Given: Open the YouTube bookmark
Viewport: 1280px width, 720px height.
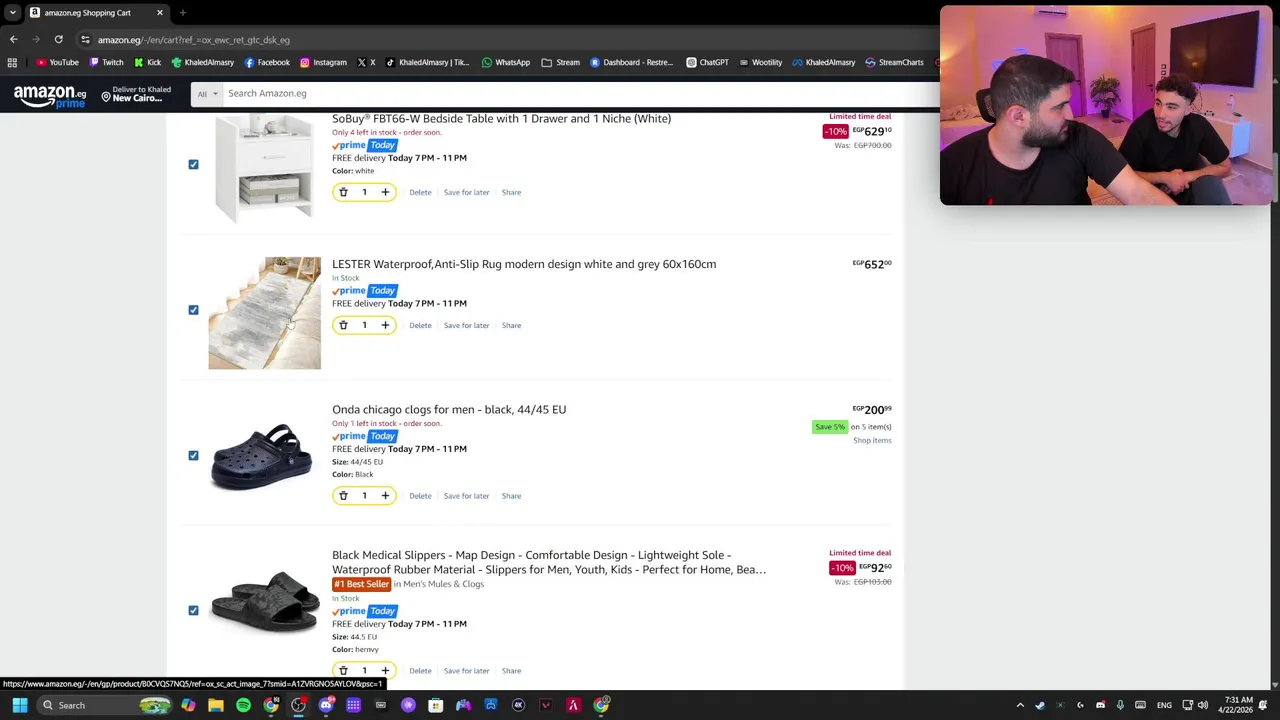Looking at the screenshot, I should pyautogui.click(x=57, y=62).
